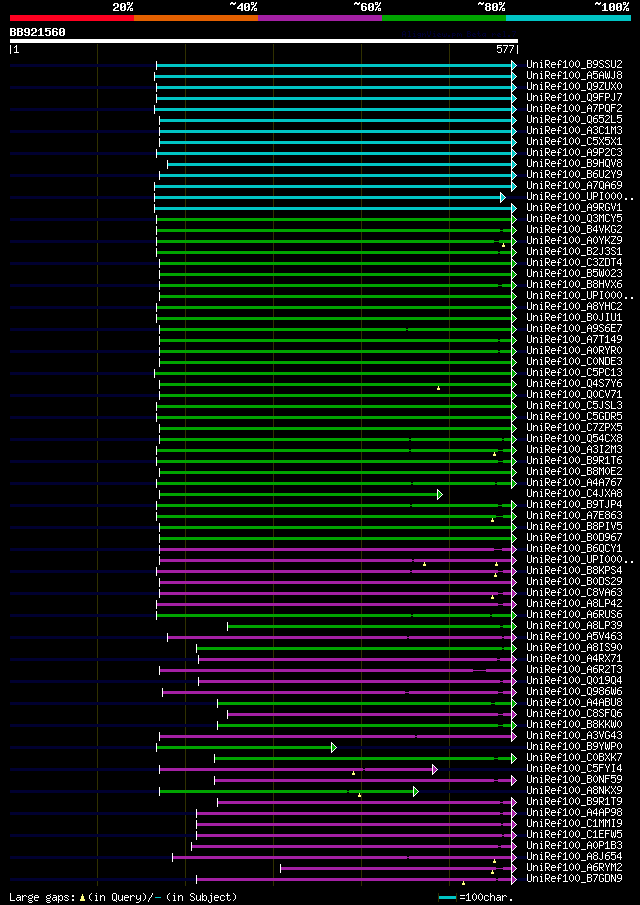
Task: Click the green ~80% identity legend segment
Action: click(x=444, y=18)
